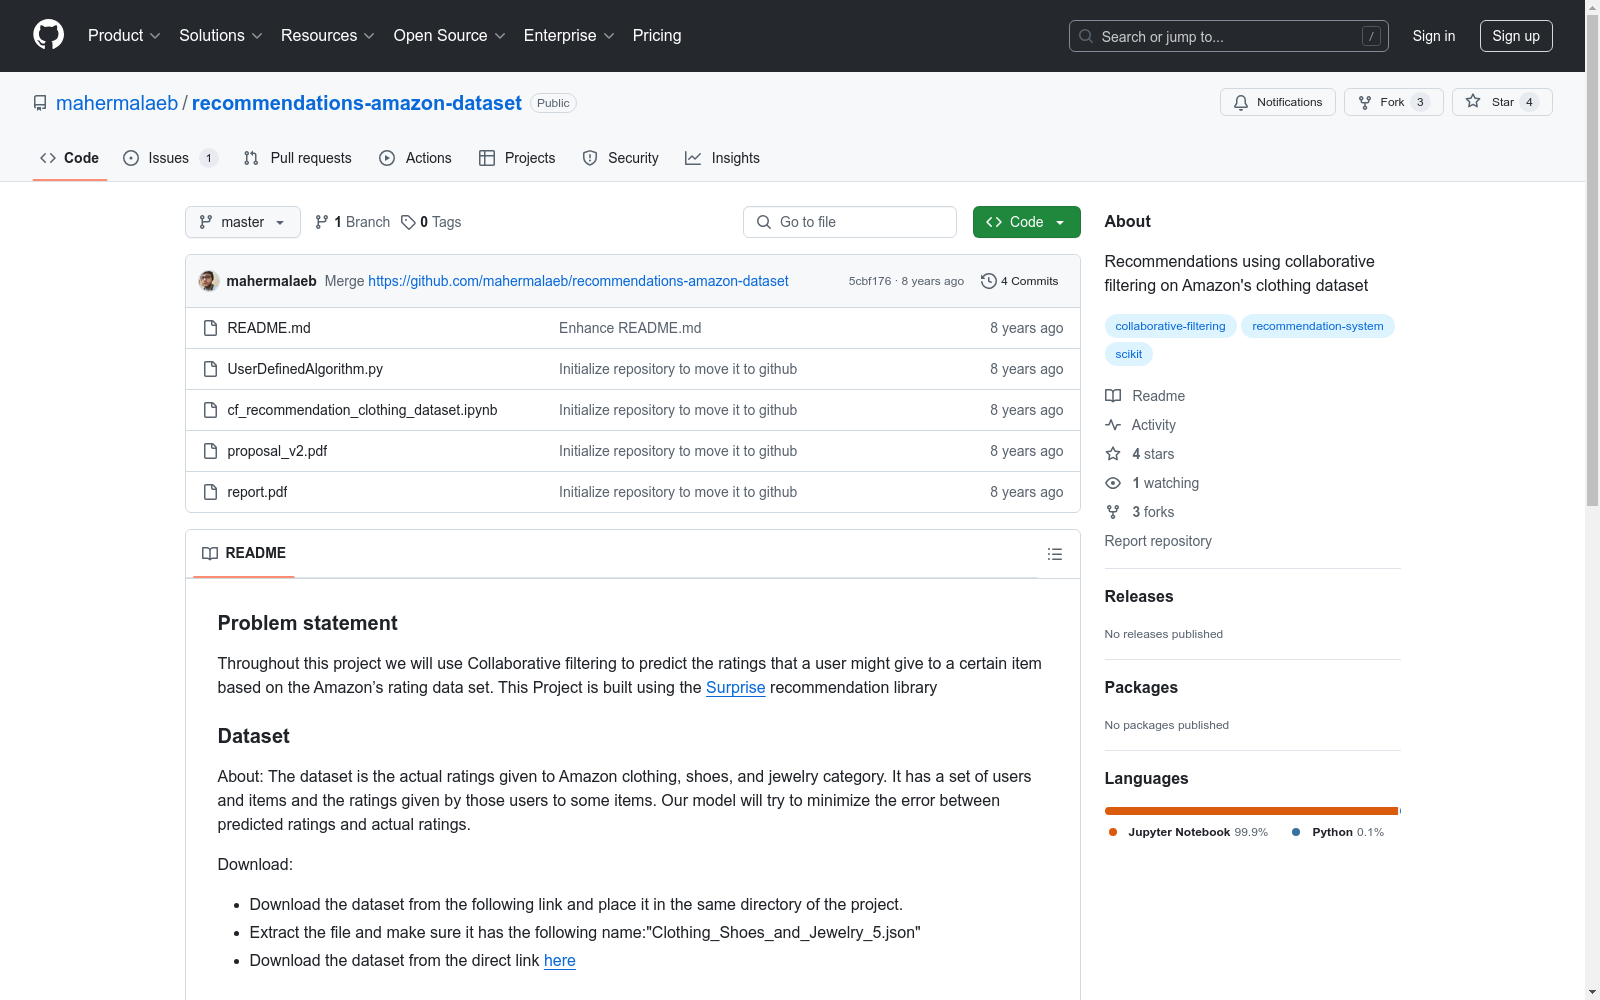
Task: Switch to the Issues tab
Action: (x=170, y=158)
